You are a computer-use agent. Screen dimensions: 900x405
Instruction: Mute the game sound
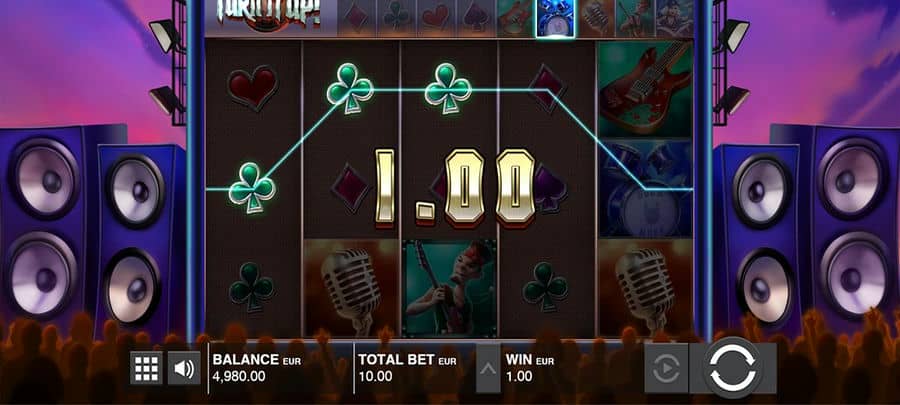click(184, 368)
